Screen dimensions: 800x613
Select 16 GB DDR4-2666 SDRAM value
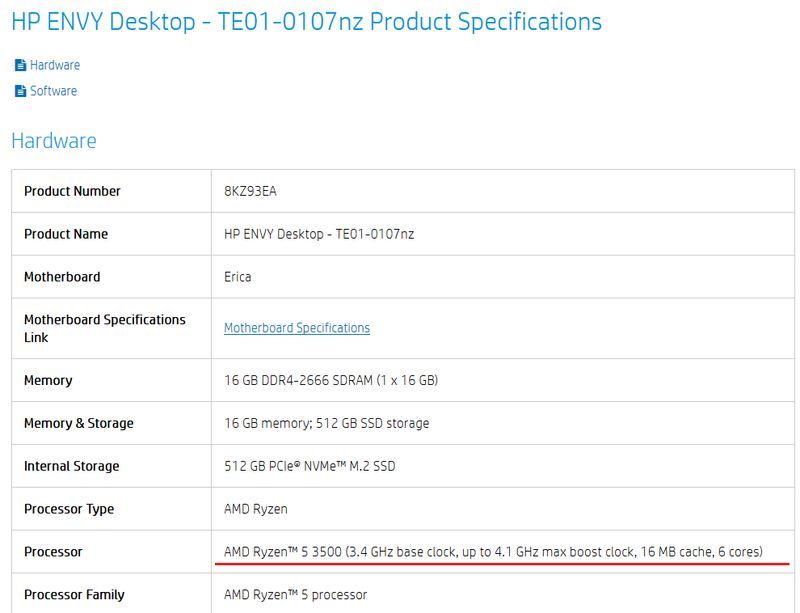coord(331,380)
